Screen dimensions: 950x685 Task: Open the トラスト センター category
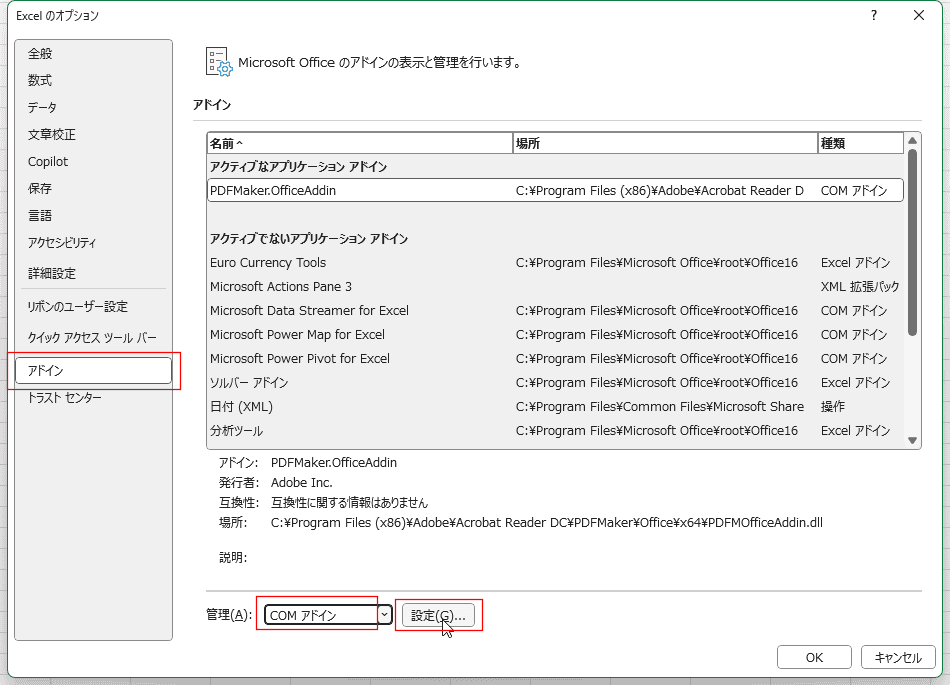[64, 398]
